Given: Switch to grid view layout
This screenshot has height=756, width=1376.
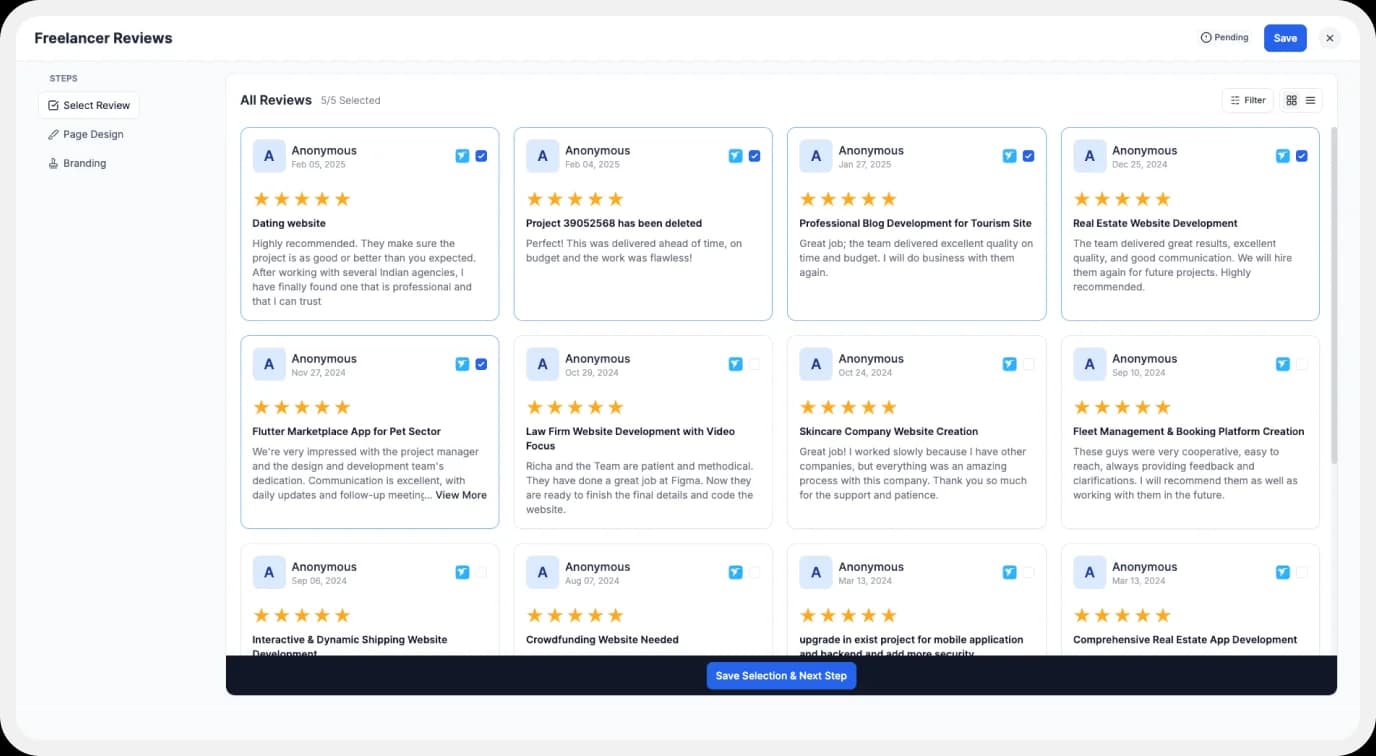Looking at the screenshot, I should click(1291, 100).
